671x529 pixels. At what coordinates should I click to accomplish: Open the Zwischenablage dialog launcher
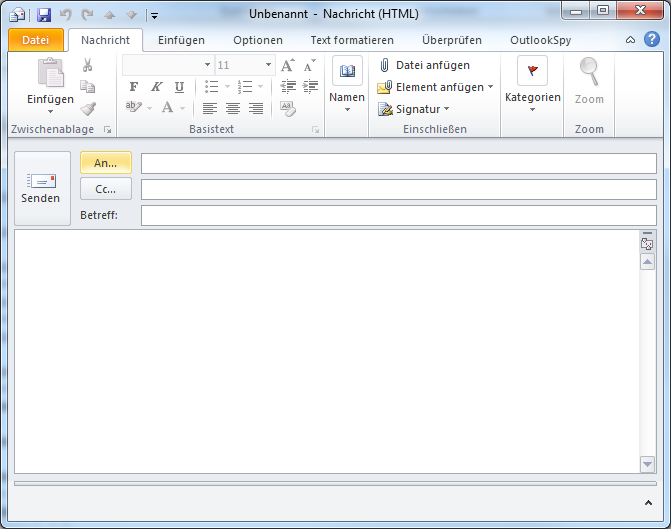pyautogui.click(x=107, y=130)
